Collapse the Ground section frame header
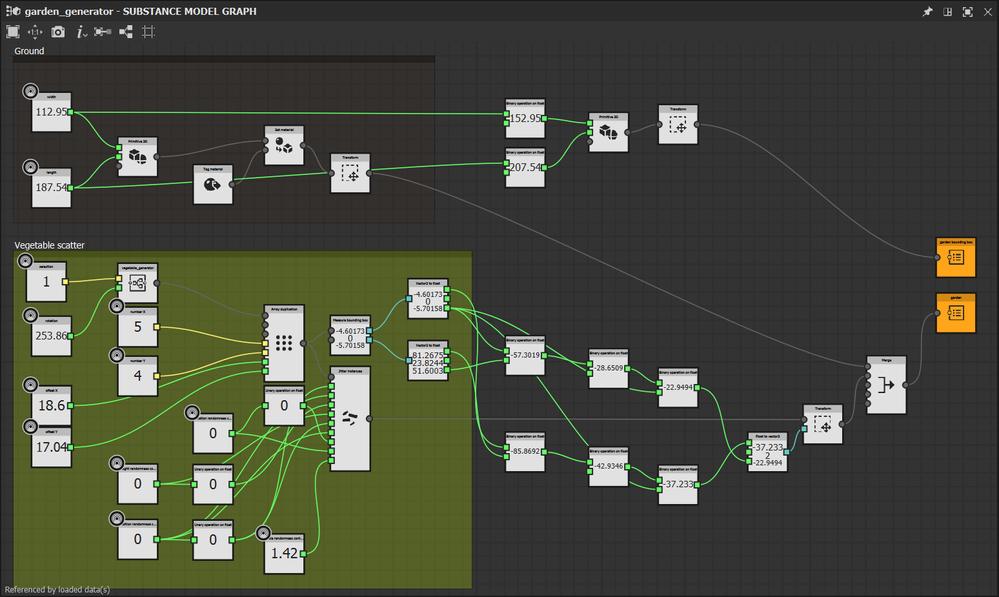 tap(29, 51)
